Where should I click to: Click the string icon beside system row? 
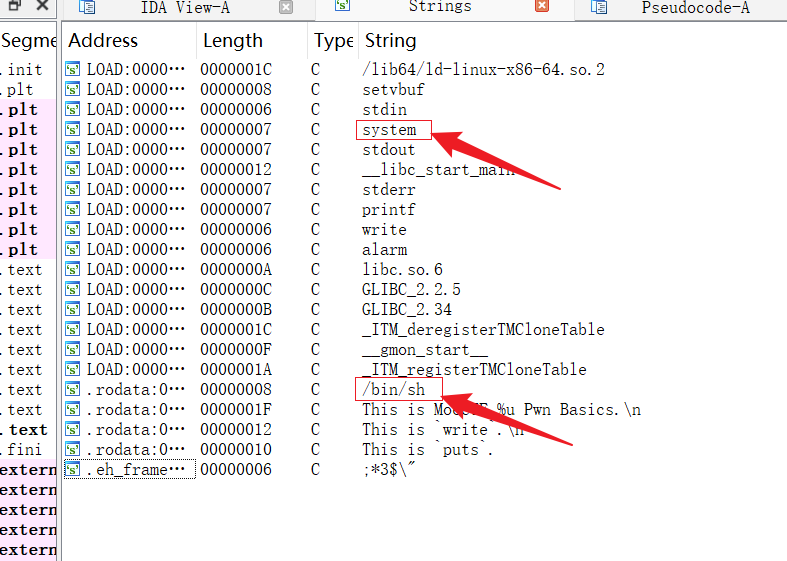(x=72, y=129)
